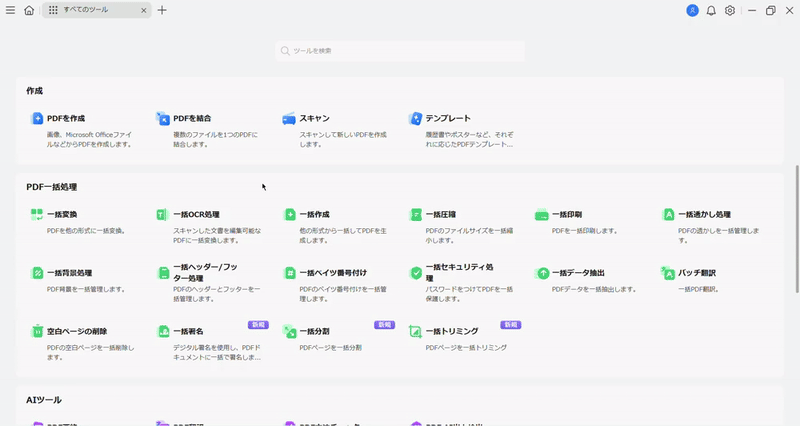This screenshot has height=426, width=800.
Task: Click the 一括変換 label
Action: [62, 215]
